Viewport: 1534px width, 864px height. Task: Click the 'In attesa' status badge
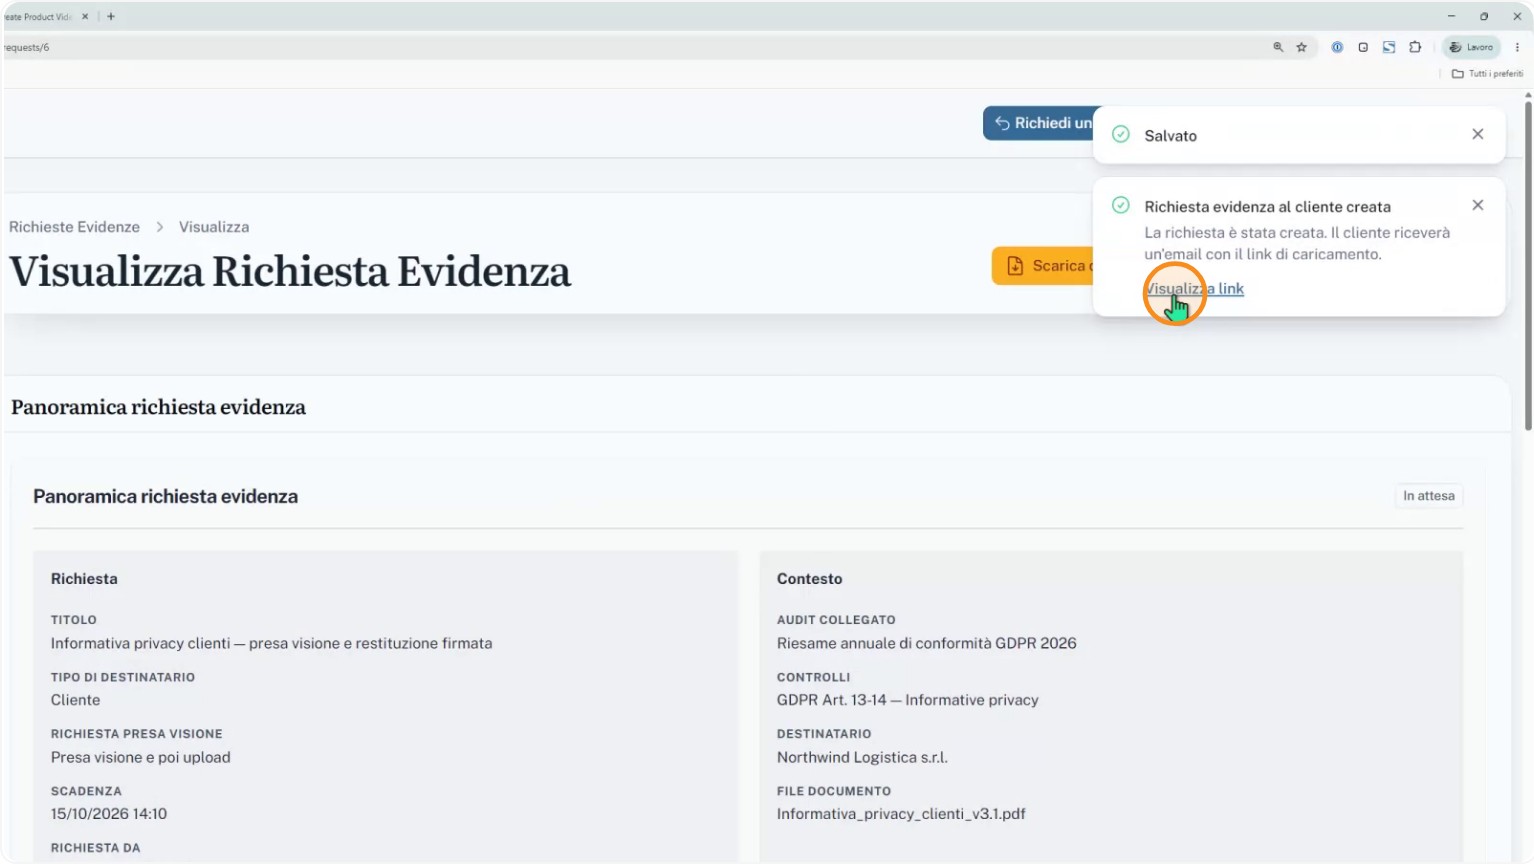(x=1429, y=496)
